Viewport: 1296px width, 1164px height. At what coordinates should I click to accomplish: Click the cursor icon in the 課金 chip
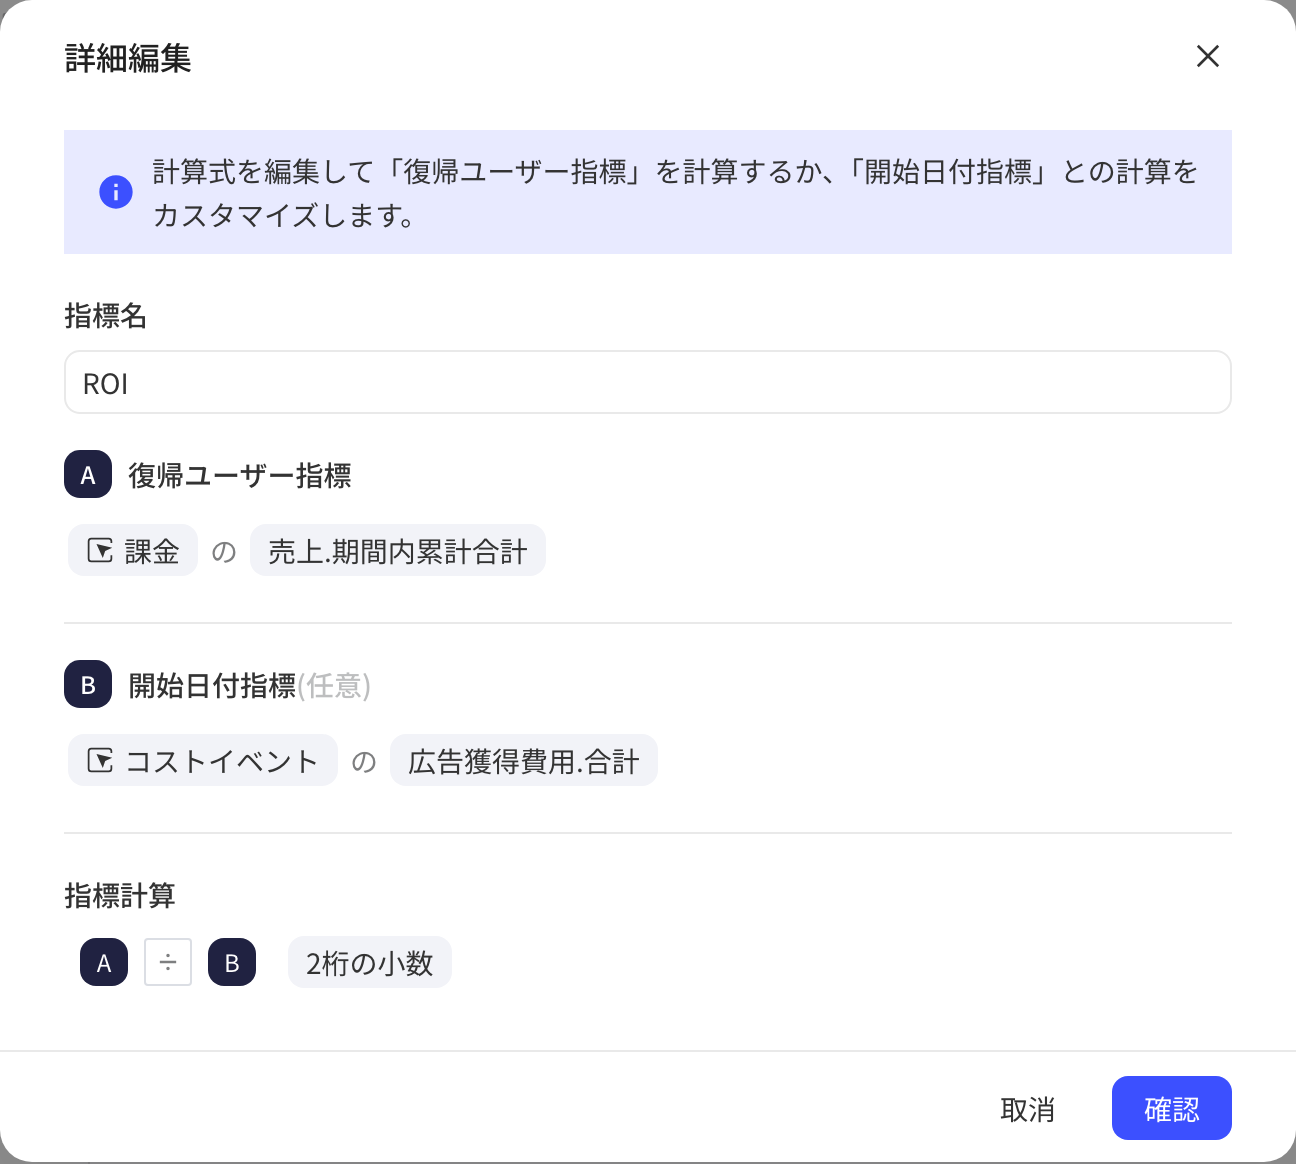tap(100, 550)
